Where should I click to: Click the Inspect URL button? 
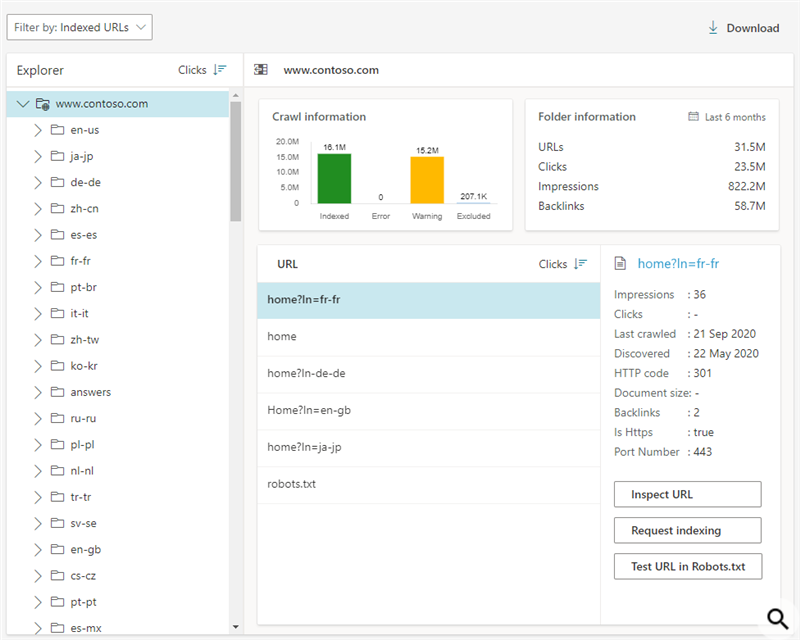pos(688,494)
